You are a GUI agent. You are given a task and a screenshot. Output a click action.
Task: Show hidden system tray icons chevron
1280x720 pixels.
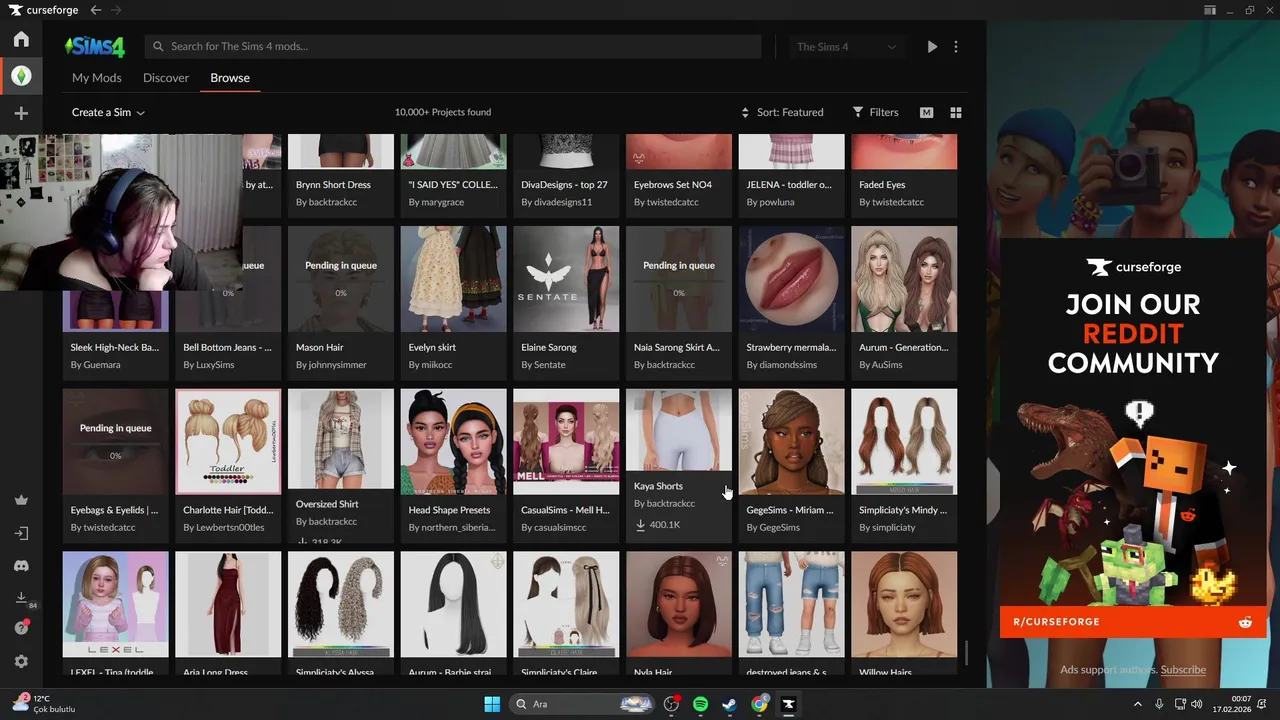click(1138, 704)
